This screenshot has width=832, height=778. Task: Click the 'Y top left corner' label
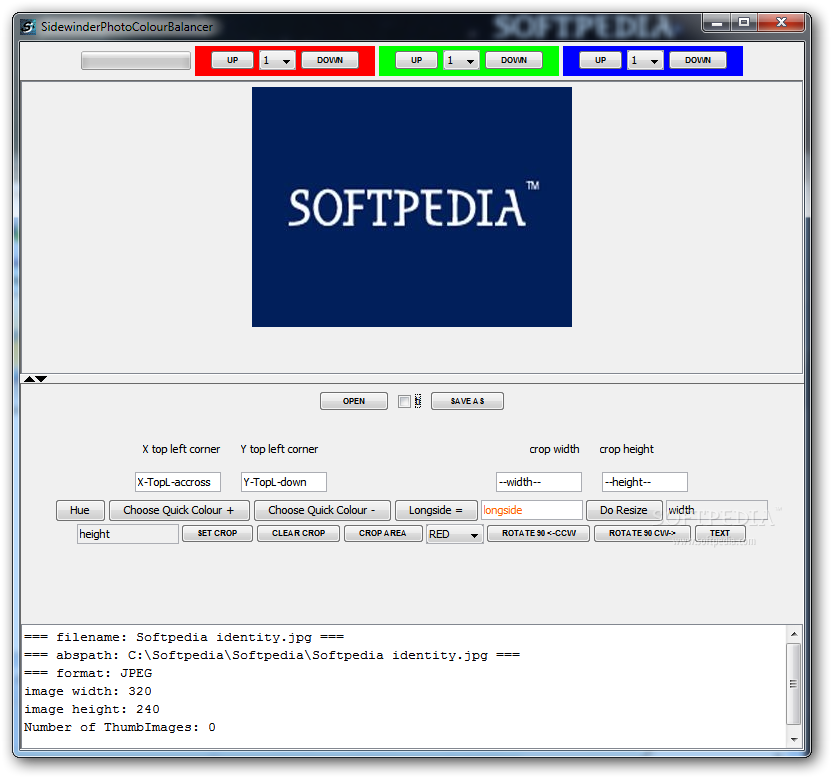coord(279,449)
